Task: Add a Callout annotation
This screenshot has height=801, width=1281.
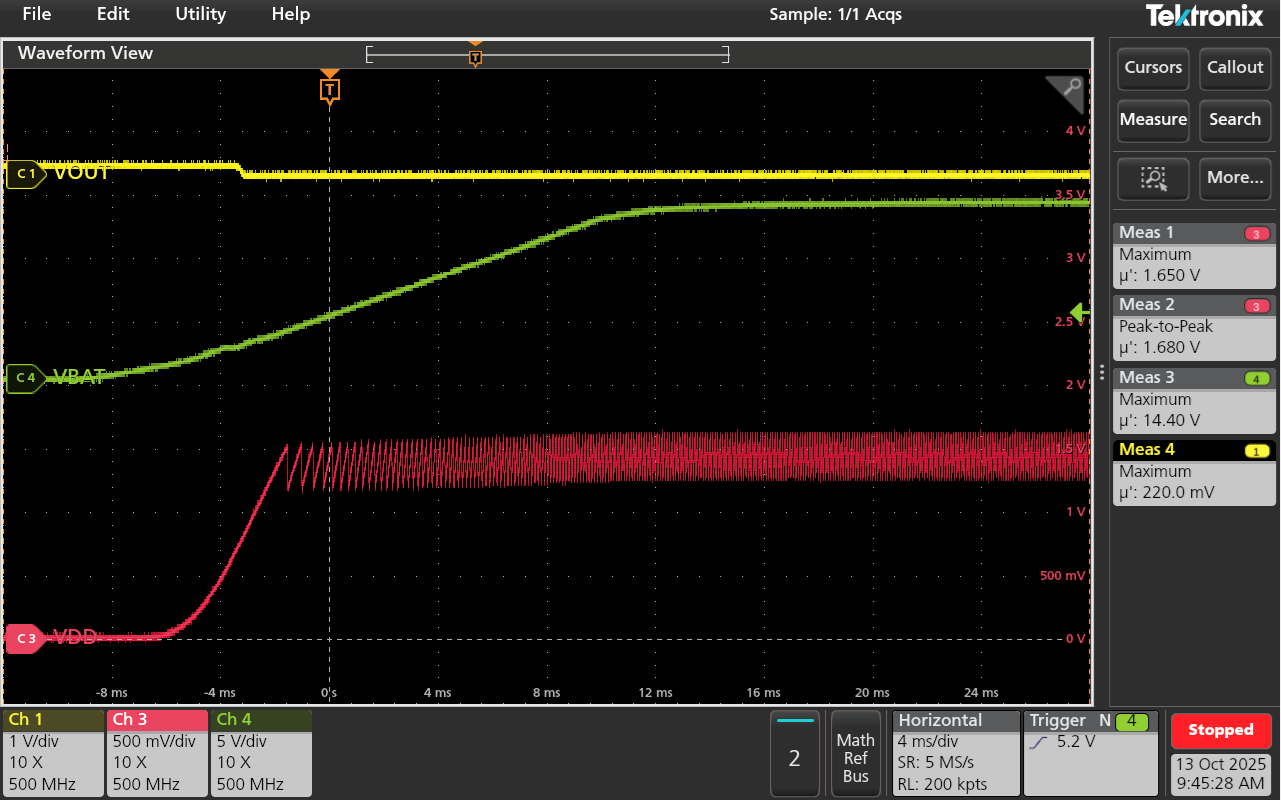Action: pos(1235,68)
